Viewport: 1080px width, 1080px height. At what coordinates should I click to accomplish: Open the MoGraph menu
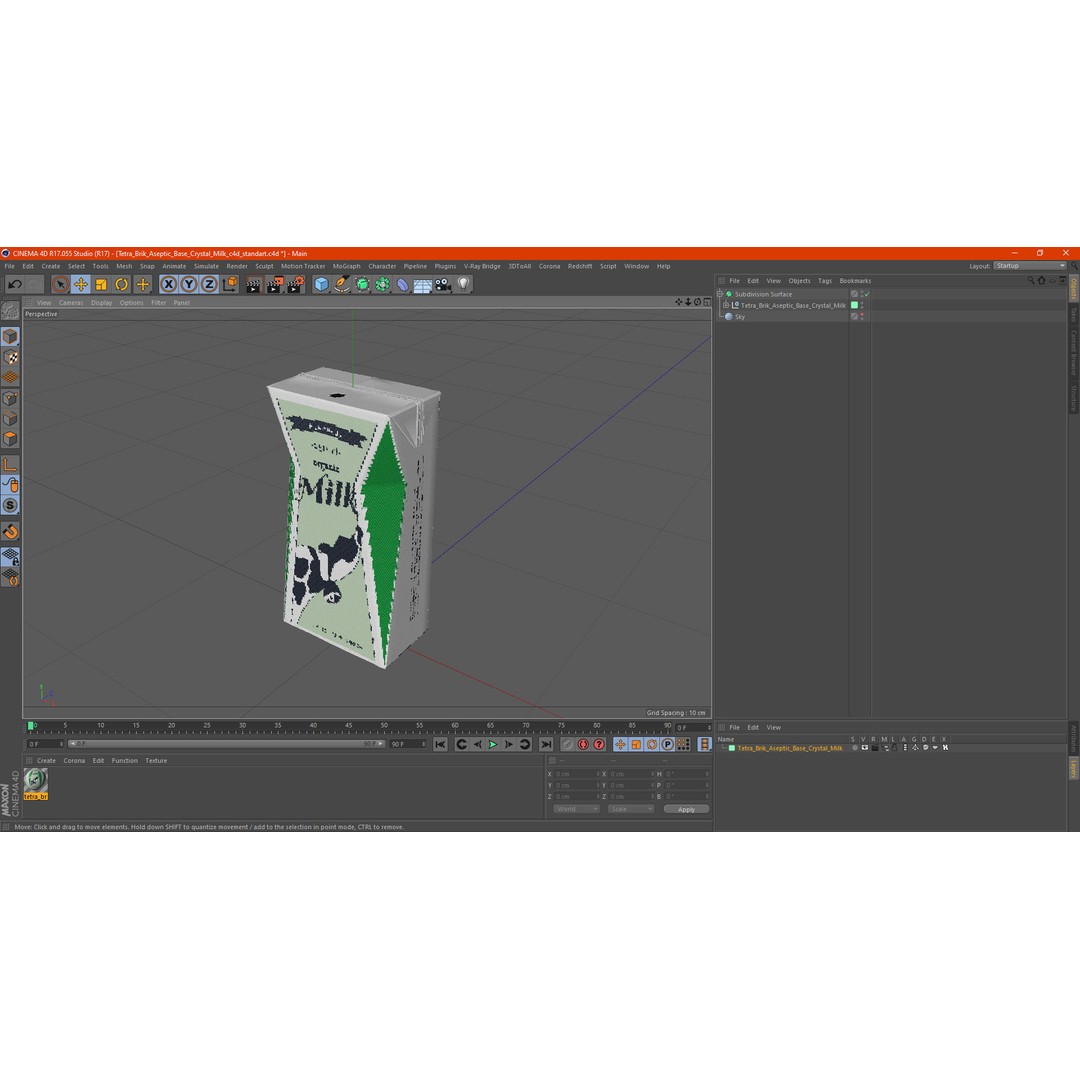coord(346,266)
